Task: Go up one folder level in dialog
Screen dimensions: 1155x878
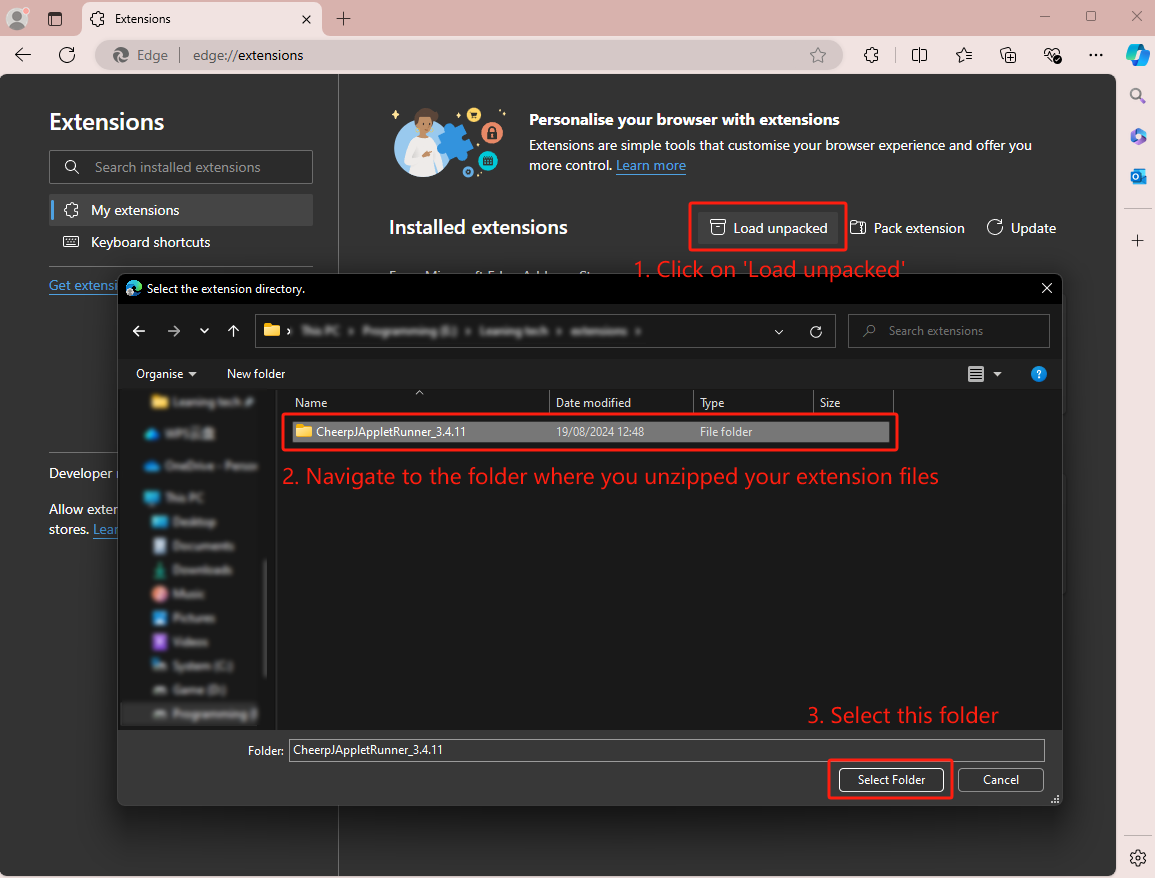Action: pyautogui.click(x=233, y=331)
